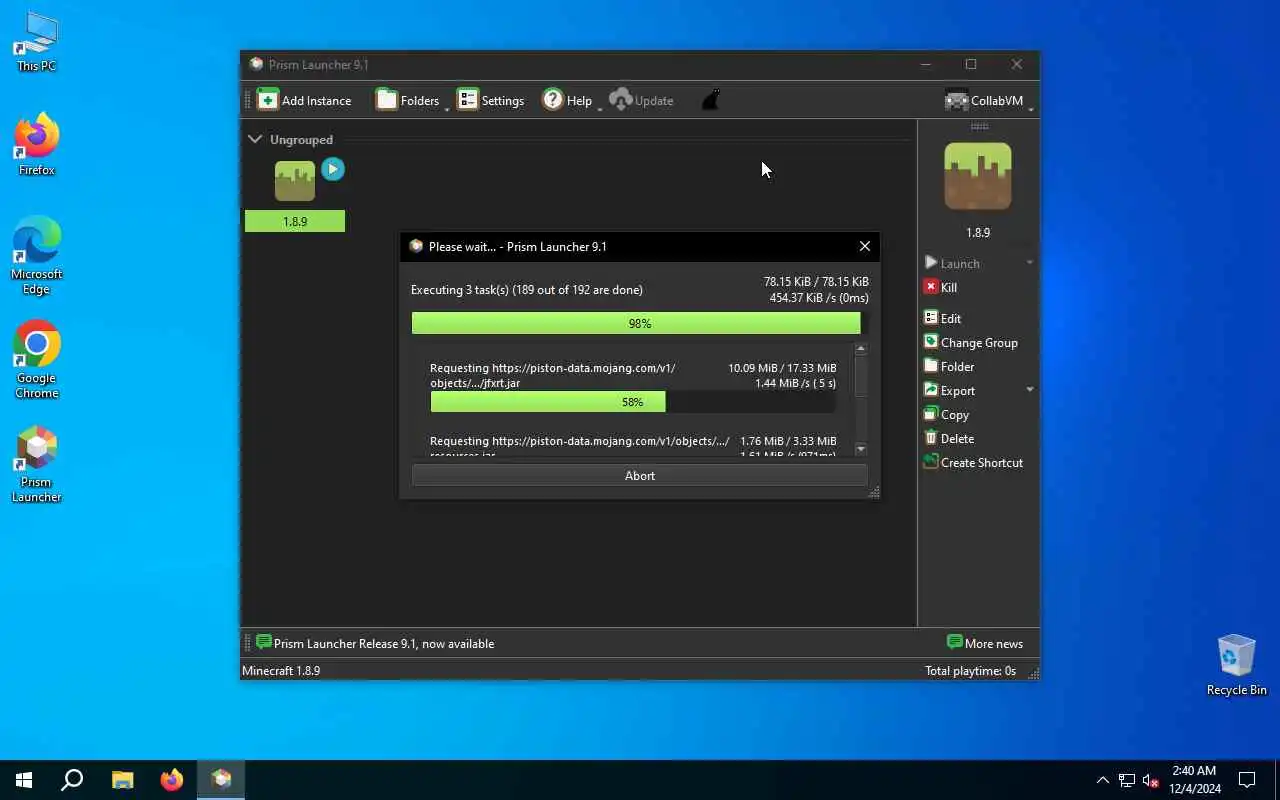Screen dimensions: 1280x800
Task: Open Microsoft Edge desktop shortcut
Action: point(37,256)
